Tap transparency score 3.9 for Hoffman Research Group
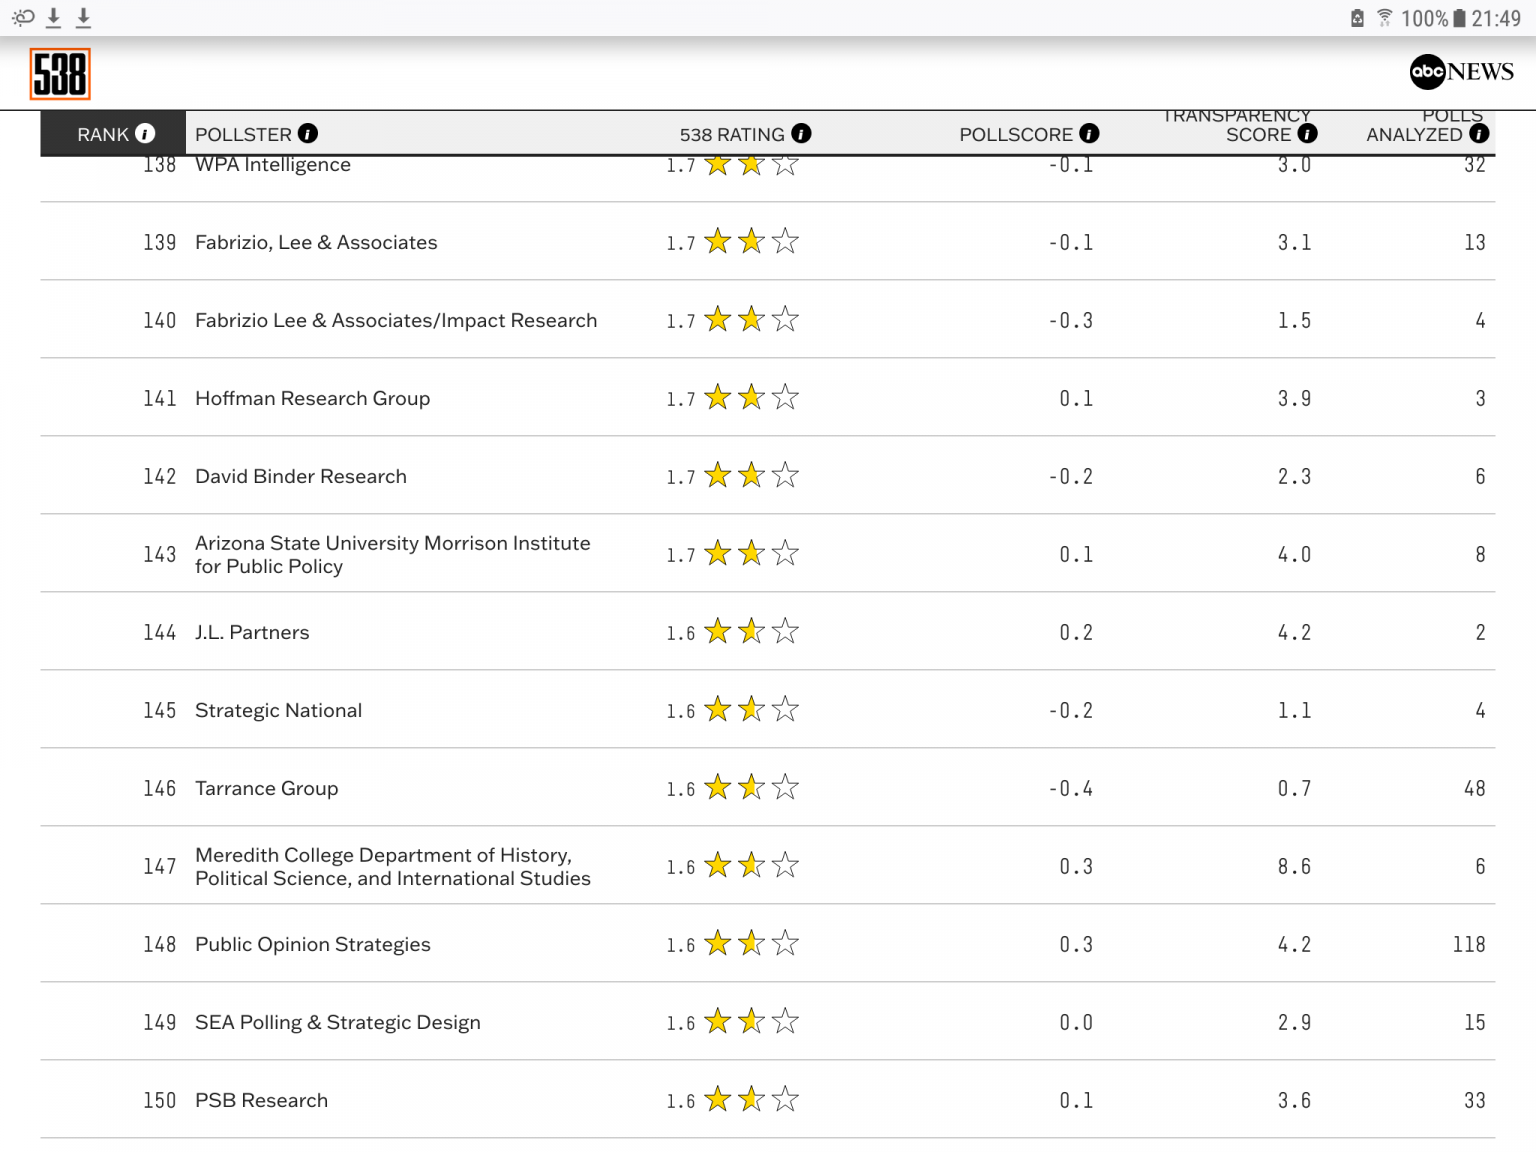 pyautogui.click(x=1294, y=398)
